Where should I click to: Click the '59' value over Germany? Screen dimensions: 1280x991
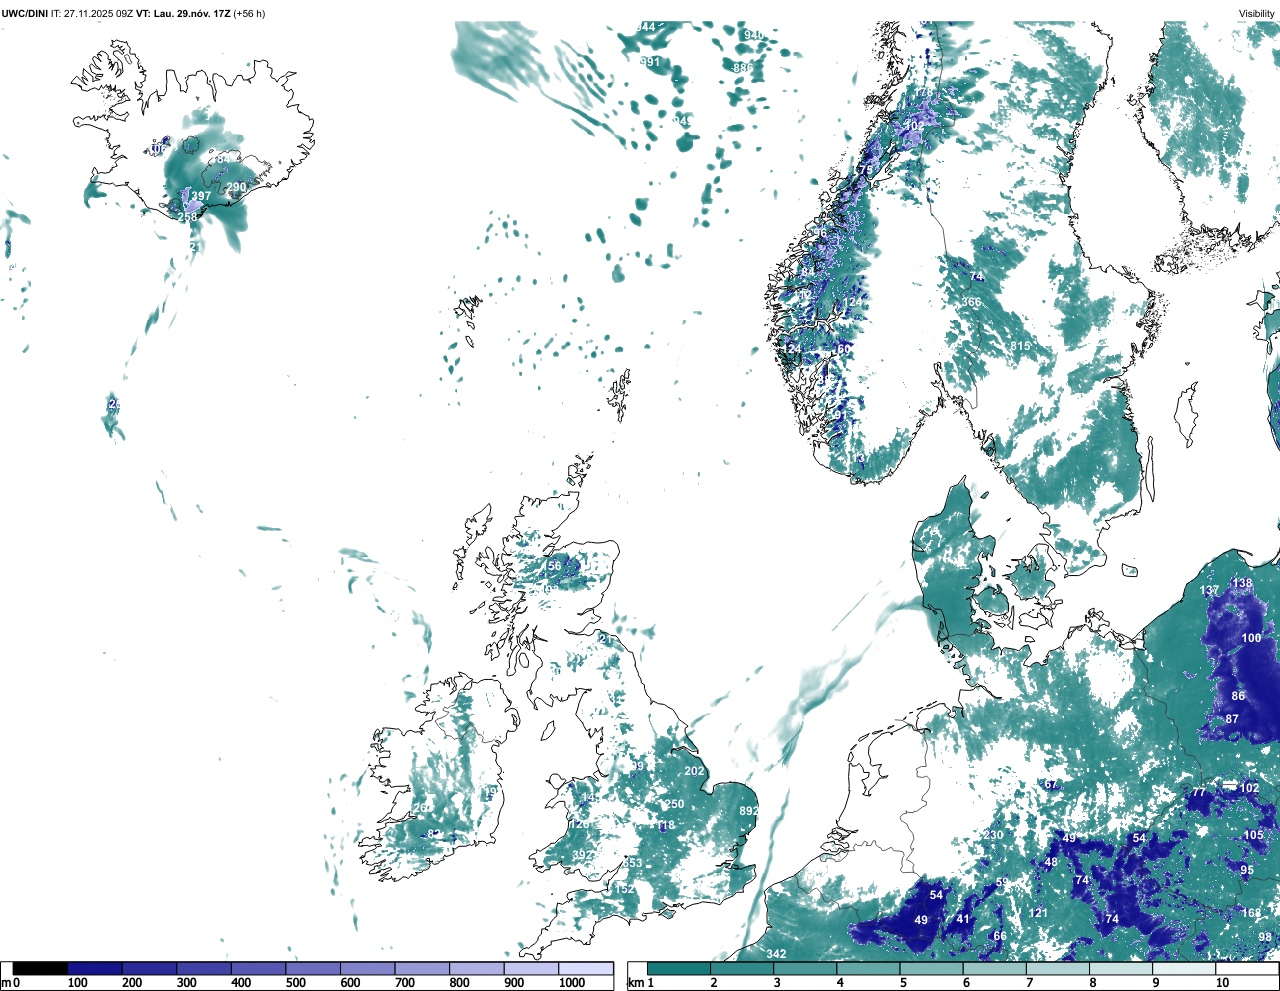pos(1002,882)
